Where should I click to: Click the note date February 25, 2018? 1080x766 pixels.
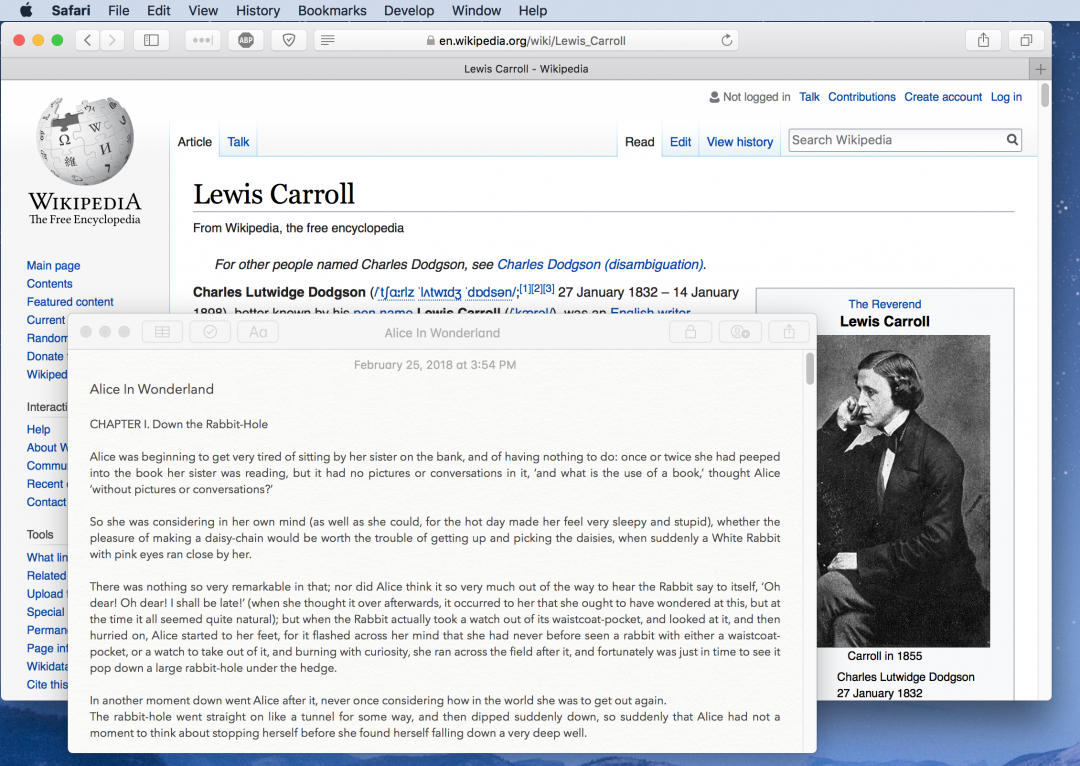435,365
